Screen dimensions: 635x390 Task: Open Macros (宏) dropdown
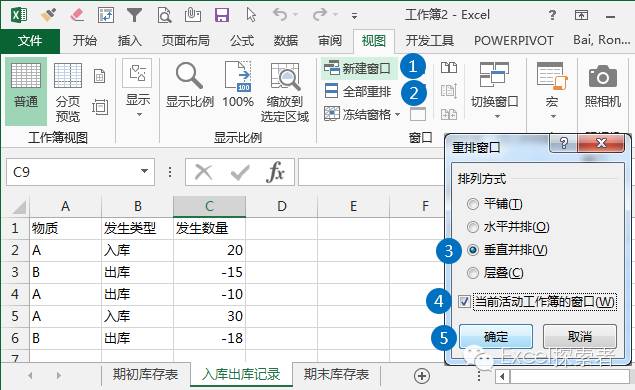point(552,90)
